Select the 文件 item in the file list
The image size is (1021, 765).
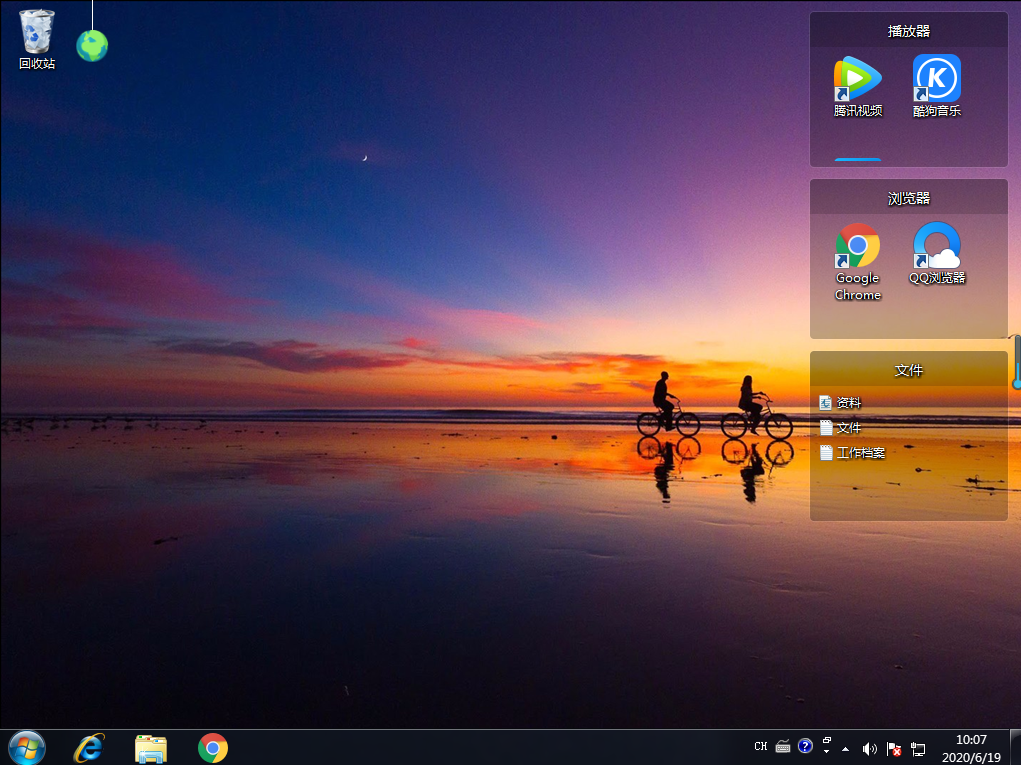[848, 428]
